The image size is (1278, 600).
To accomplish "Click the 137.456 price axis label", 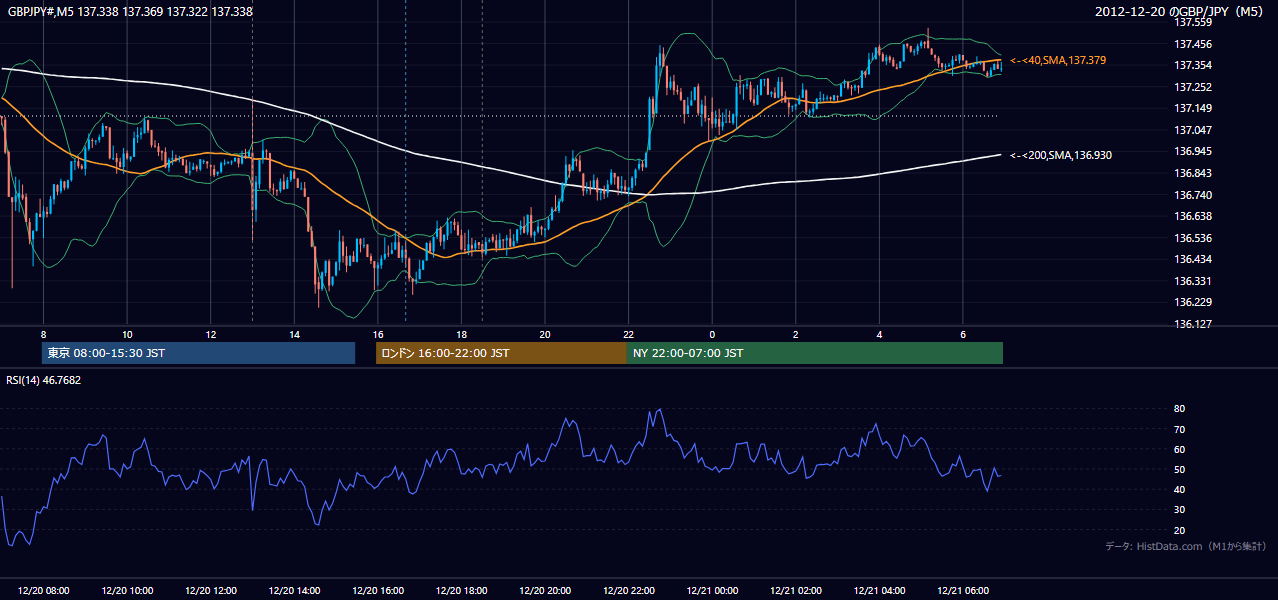I will click(1193, 44).
